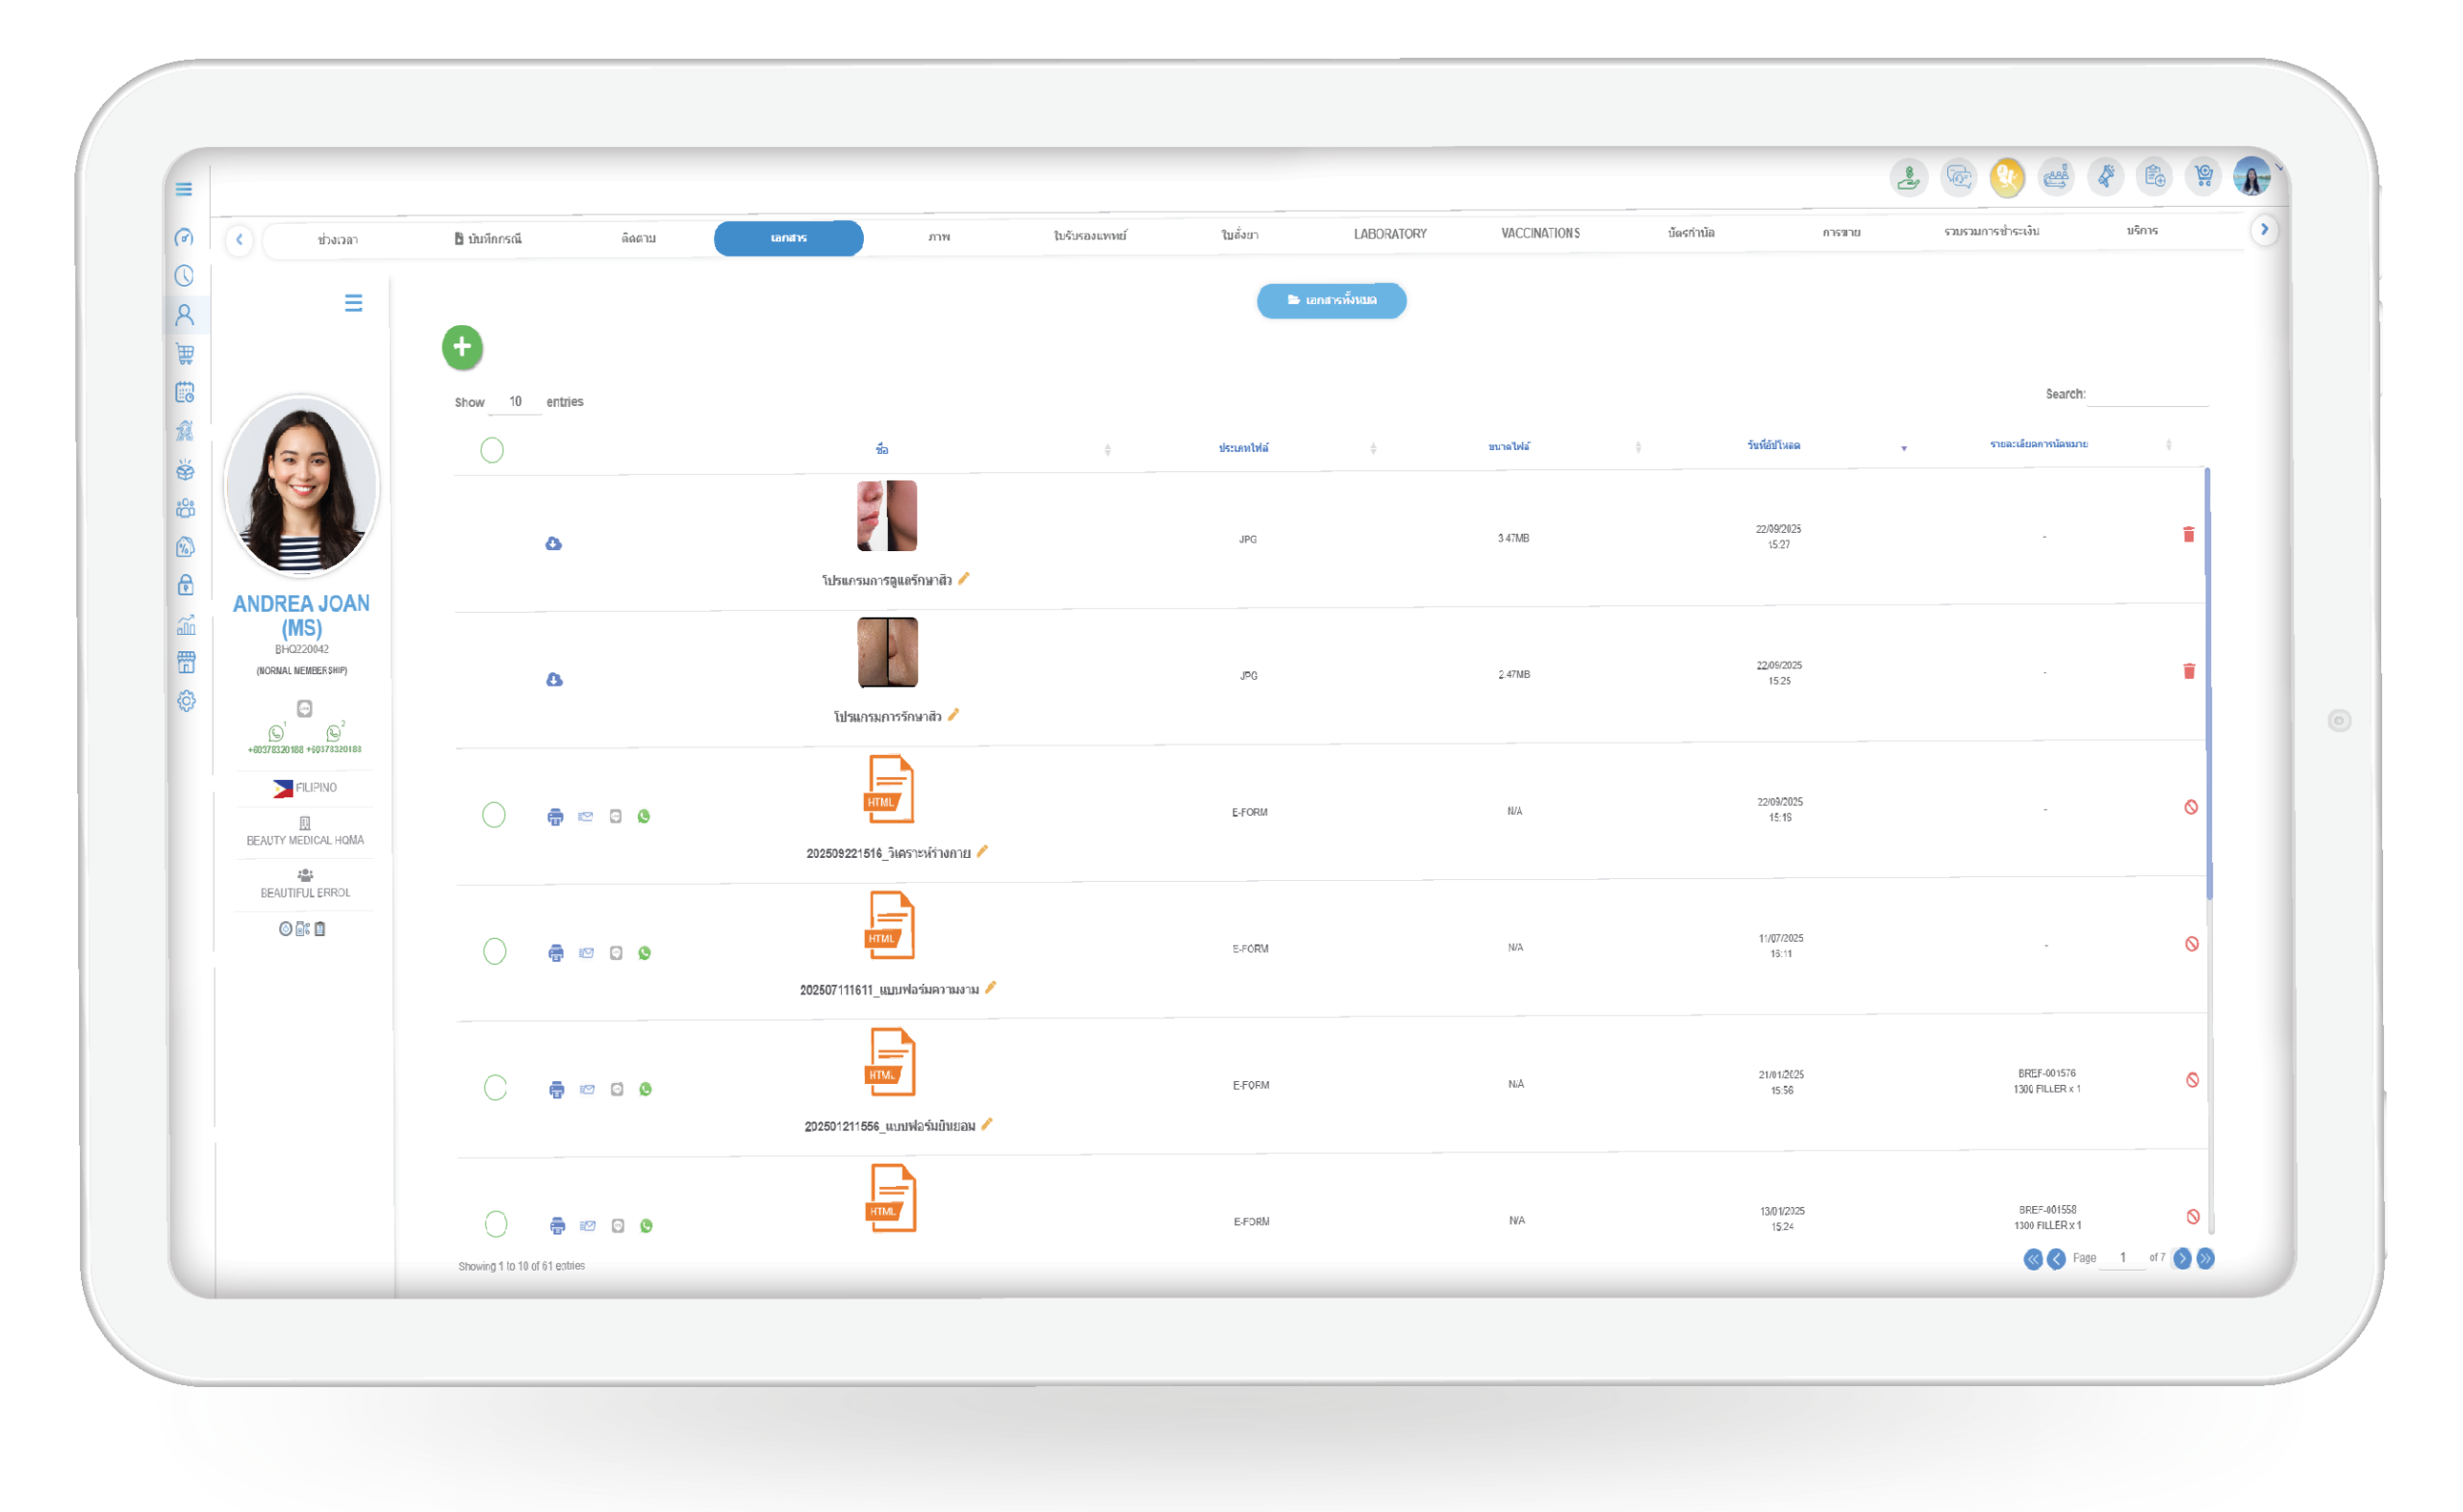Viewport: 2463px width, 1512px height.
Task: Click the blue all-documents folder button
Action: point(1331,300)
